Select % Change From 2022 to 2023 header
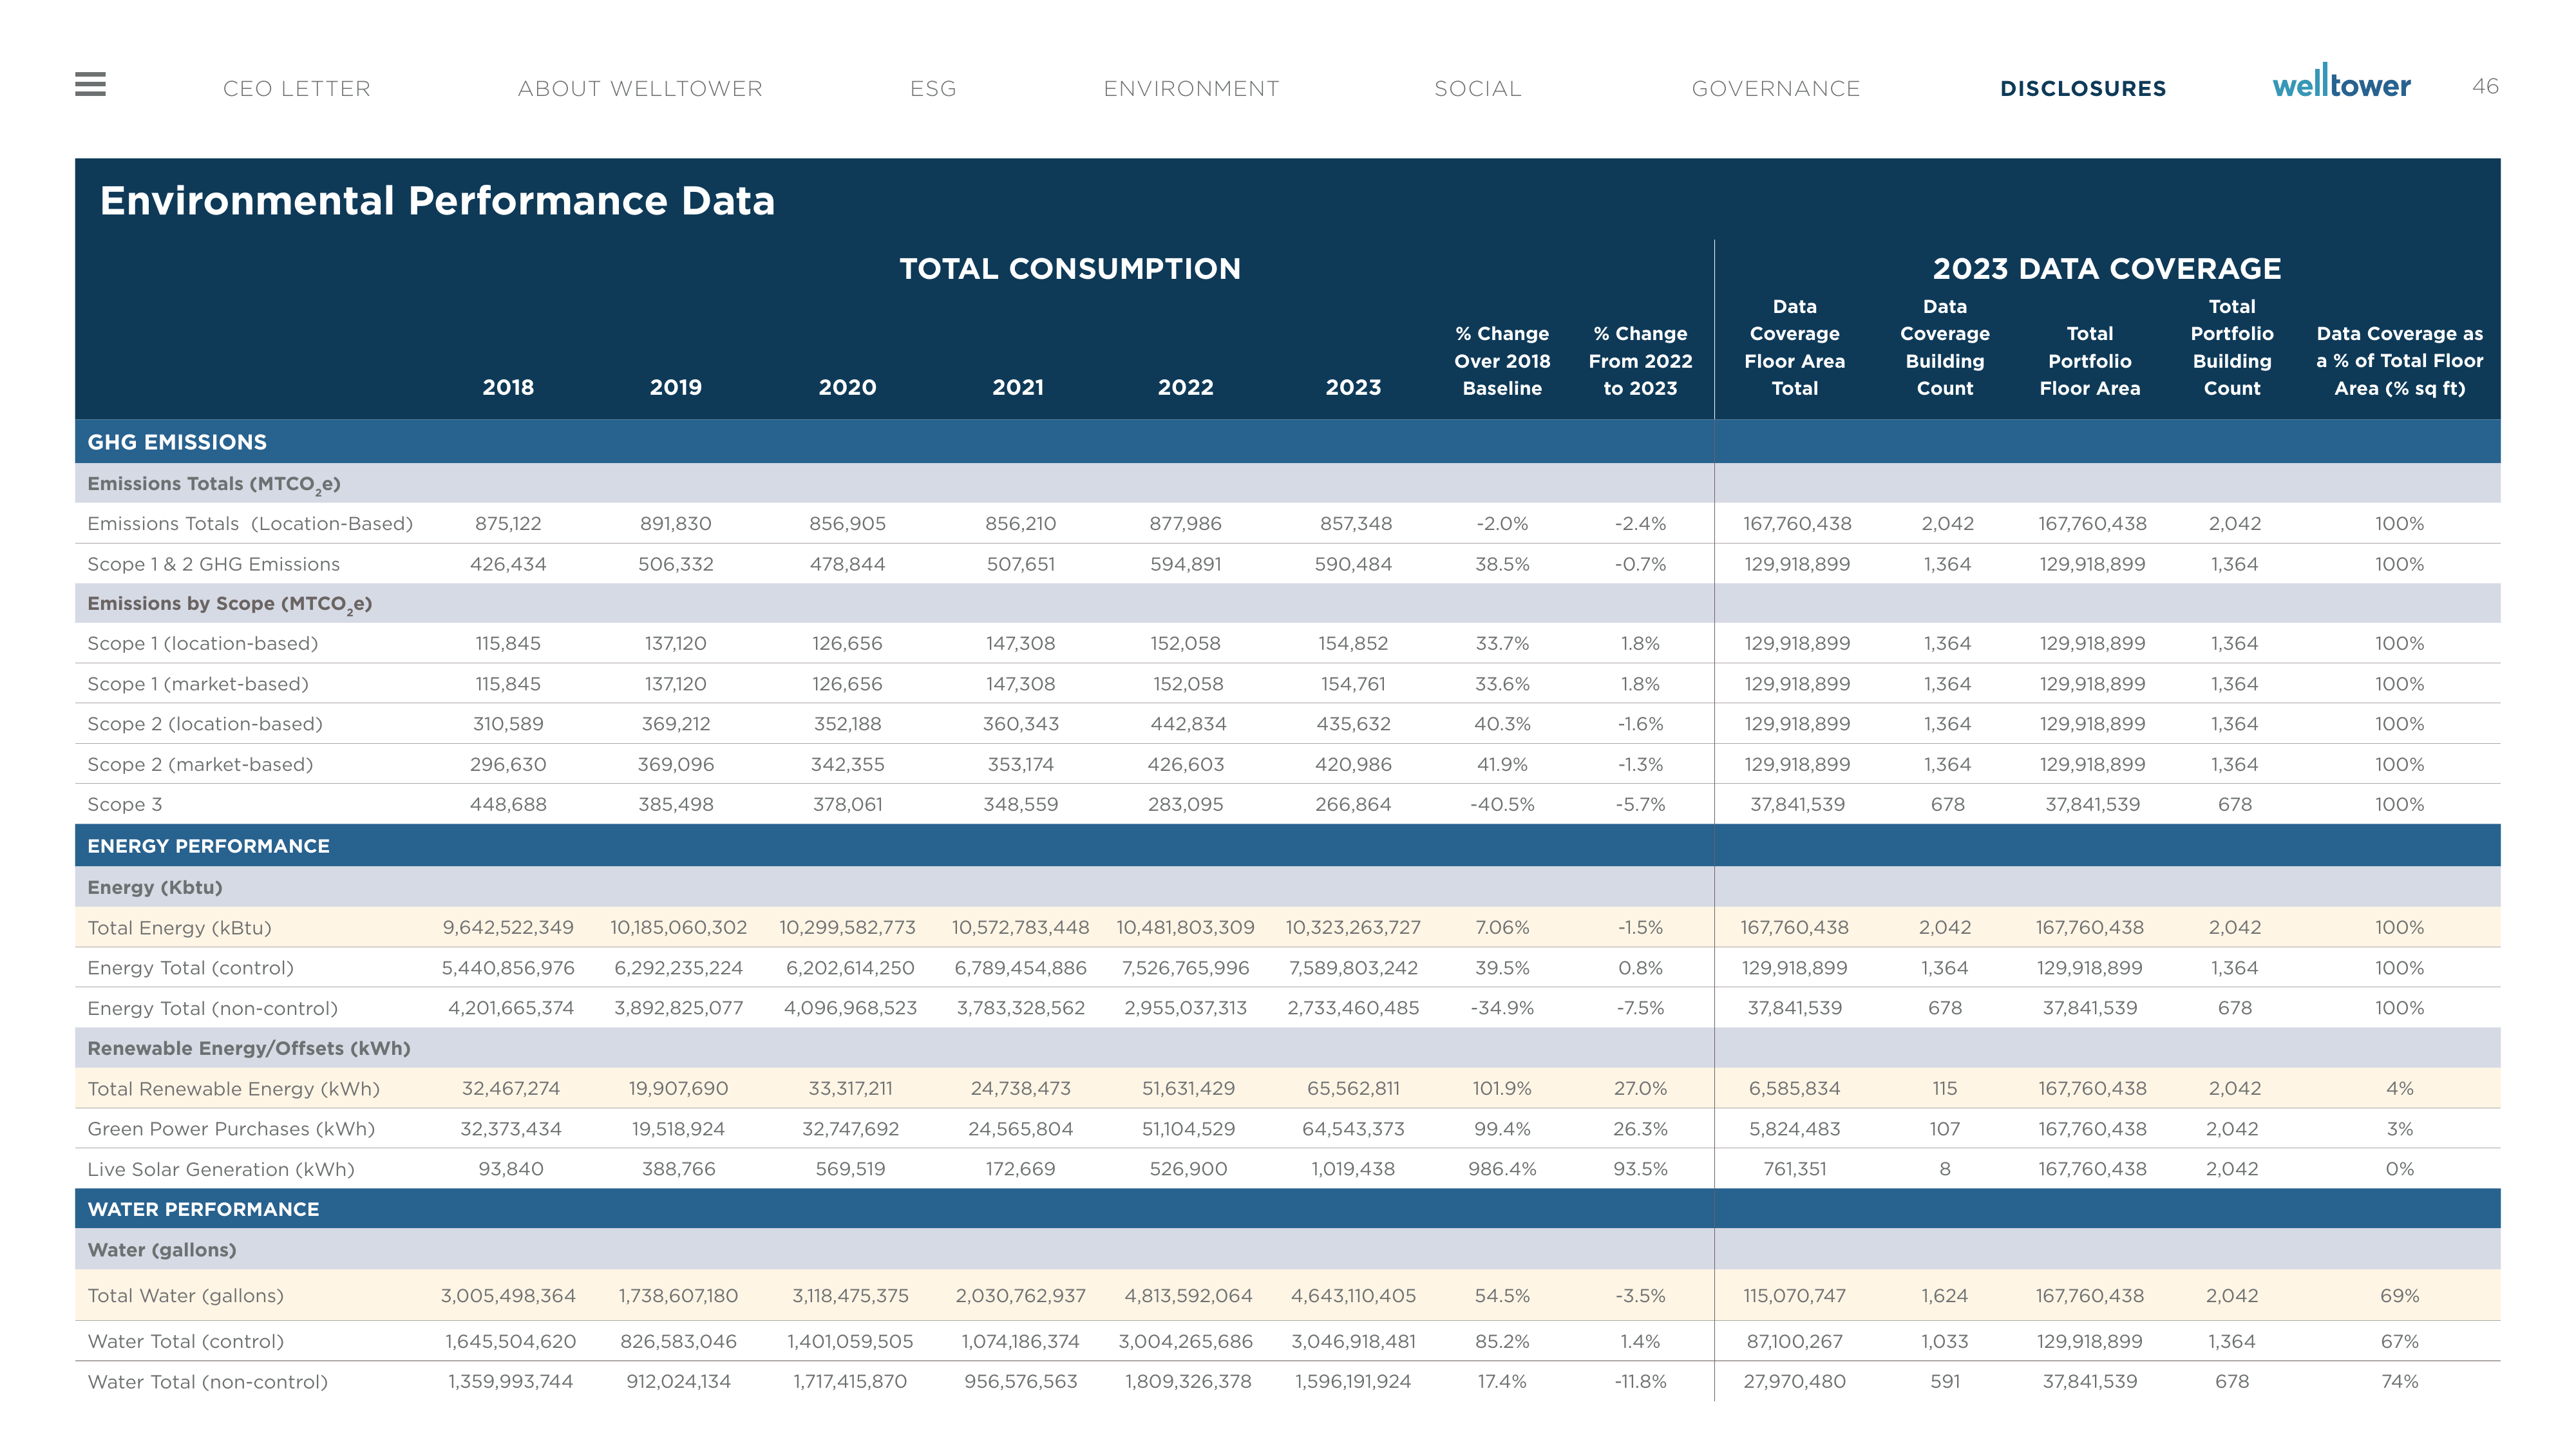2576x1449 pixels. [x=1640, y=361]
